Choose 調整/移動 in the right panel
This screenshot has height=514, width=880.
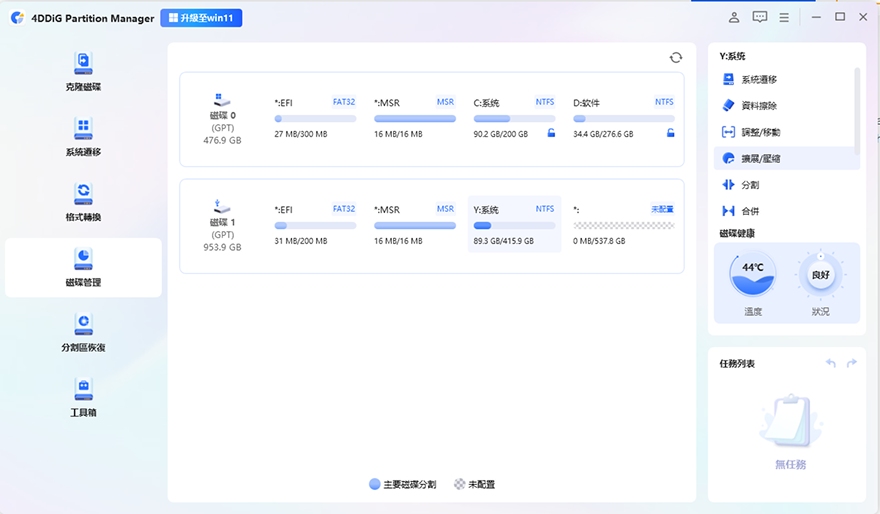[760, 132]
